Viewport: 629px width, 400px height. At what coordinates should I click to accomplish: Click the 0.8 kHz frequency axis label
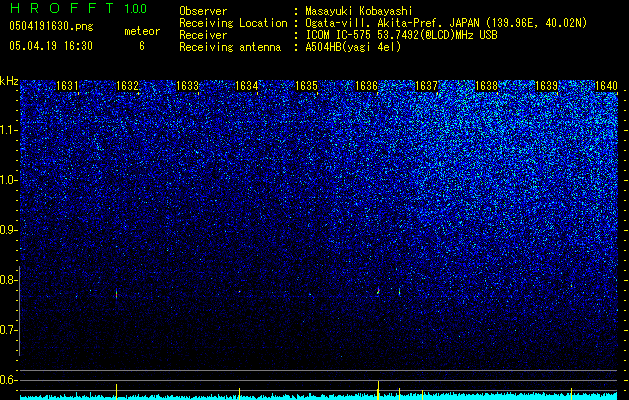[9, 280]
